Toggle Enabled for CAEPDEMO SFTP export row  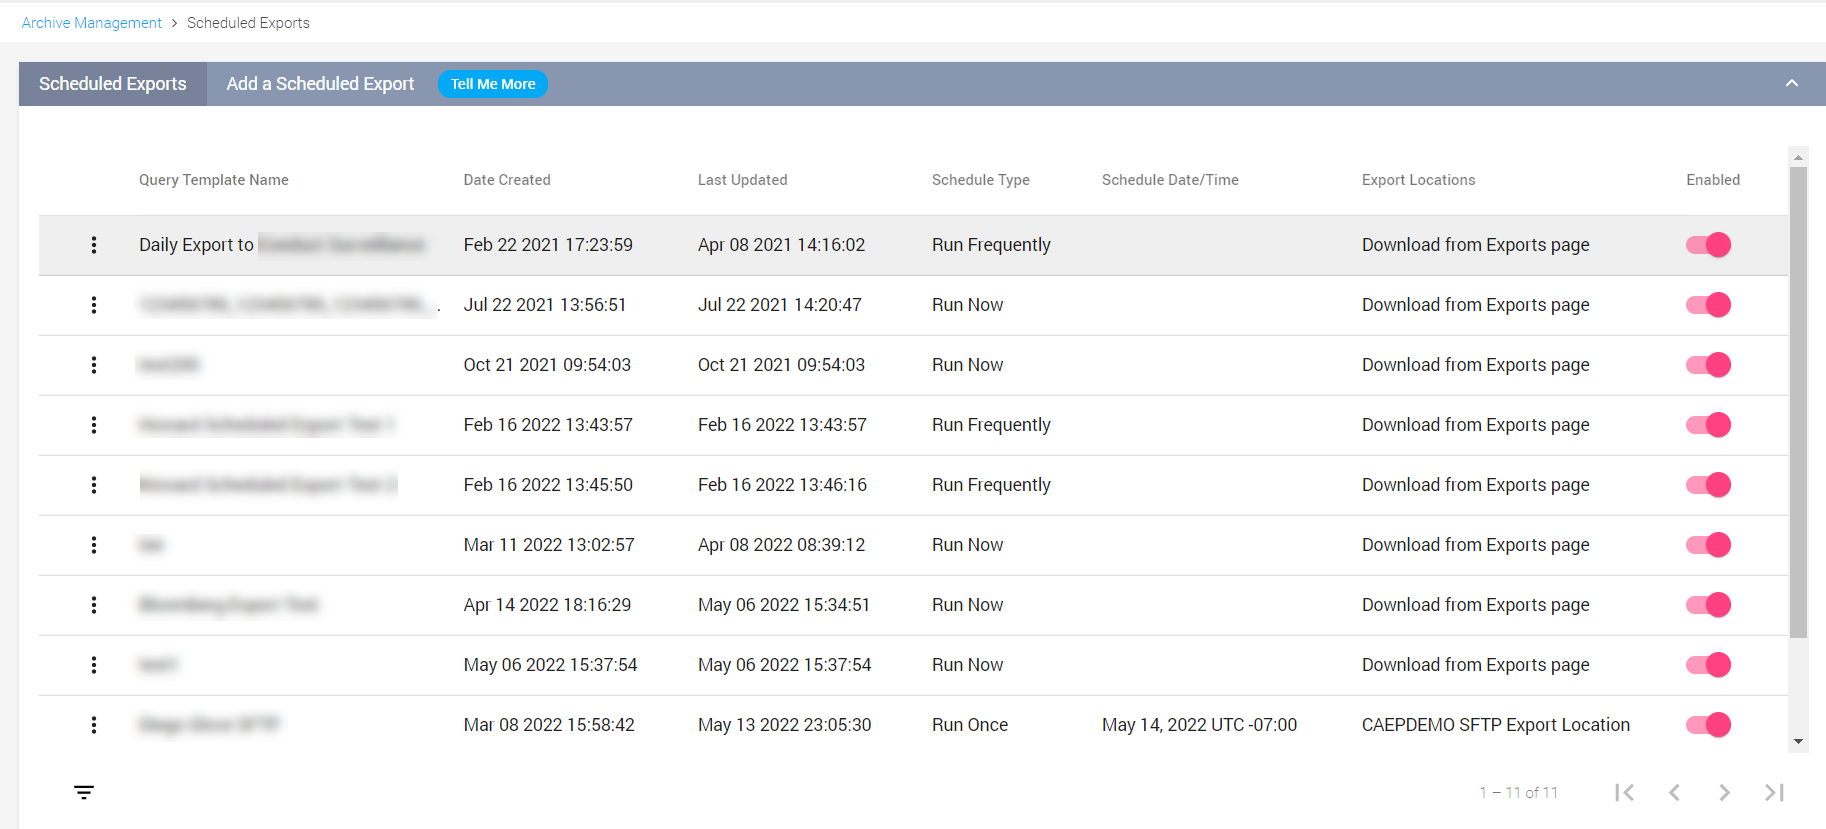click(x=1708, y=725)
